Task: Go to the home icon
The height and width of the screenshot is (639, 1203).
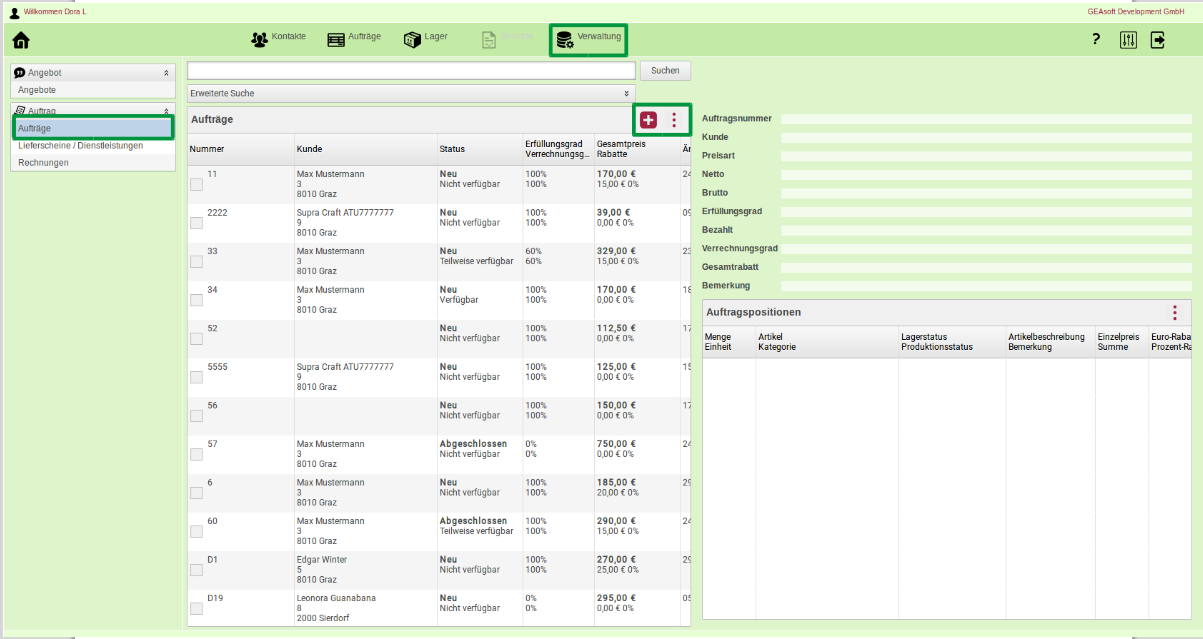Action: 20,41
